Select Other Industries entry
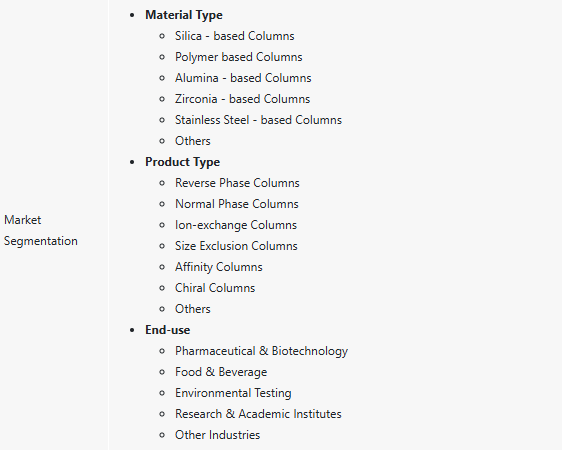The height and width of the screenshot is (450, 562). pos(217,435)
